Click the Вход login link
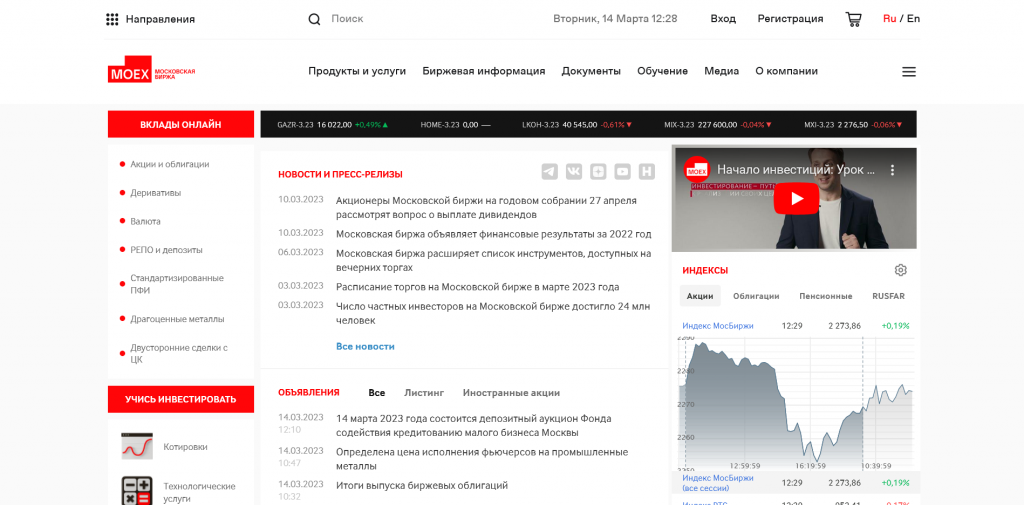The width and height of the screenshot is (1024, 505). [x=723, y=19]
